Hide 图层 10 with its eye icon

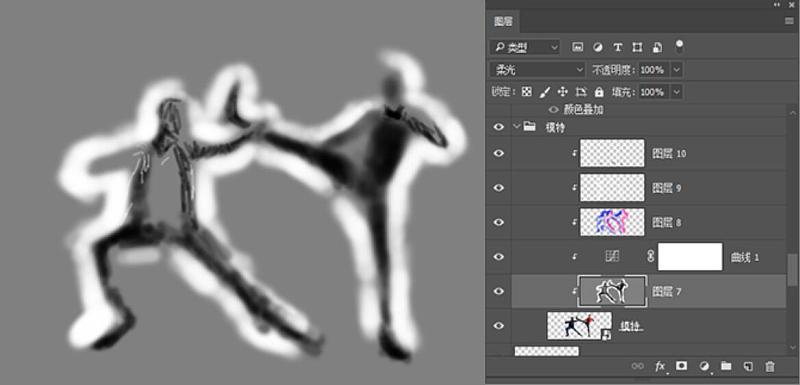pyautogui.click(x=498, y=153)
